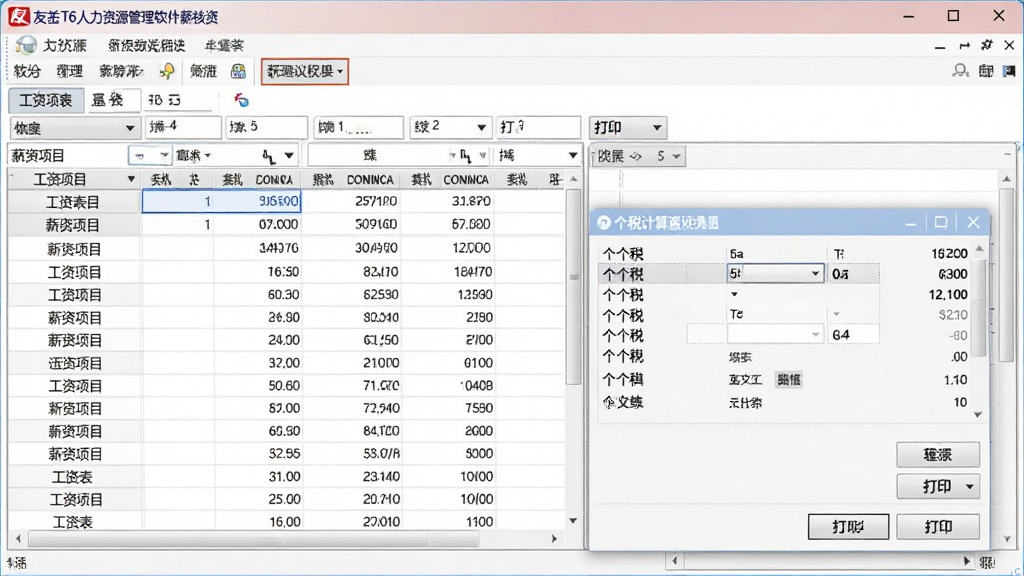
Task: Click the 16200 value in the dialog
Action: pyautogui.click(x=949, y=253)
